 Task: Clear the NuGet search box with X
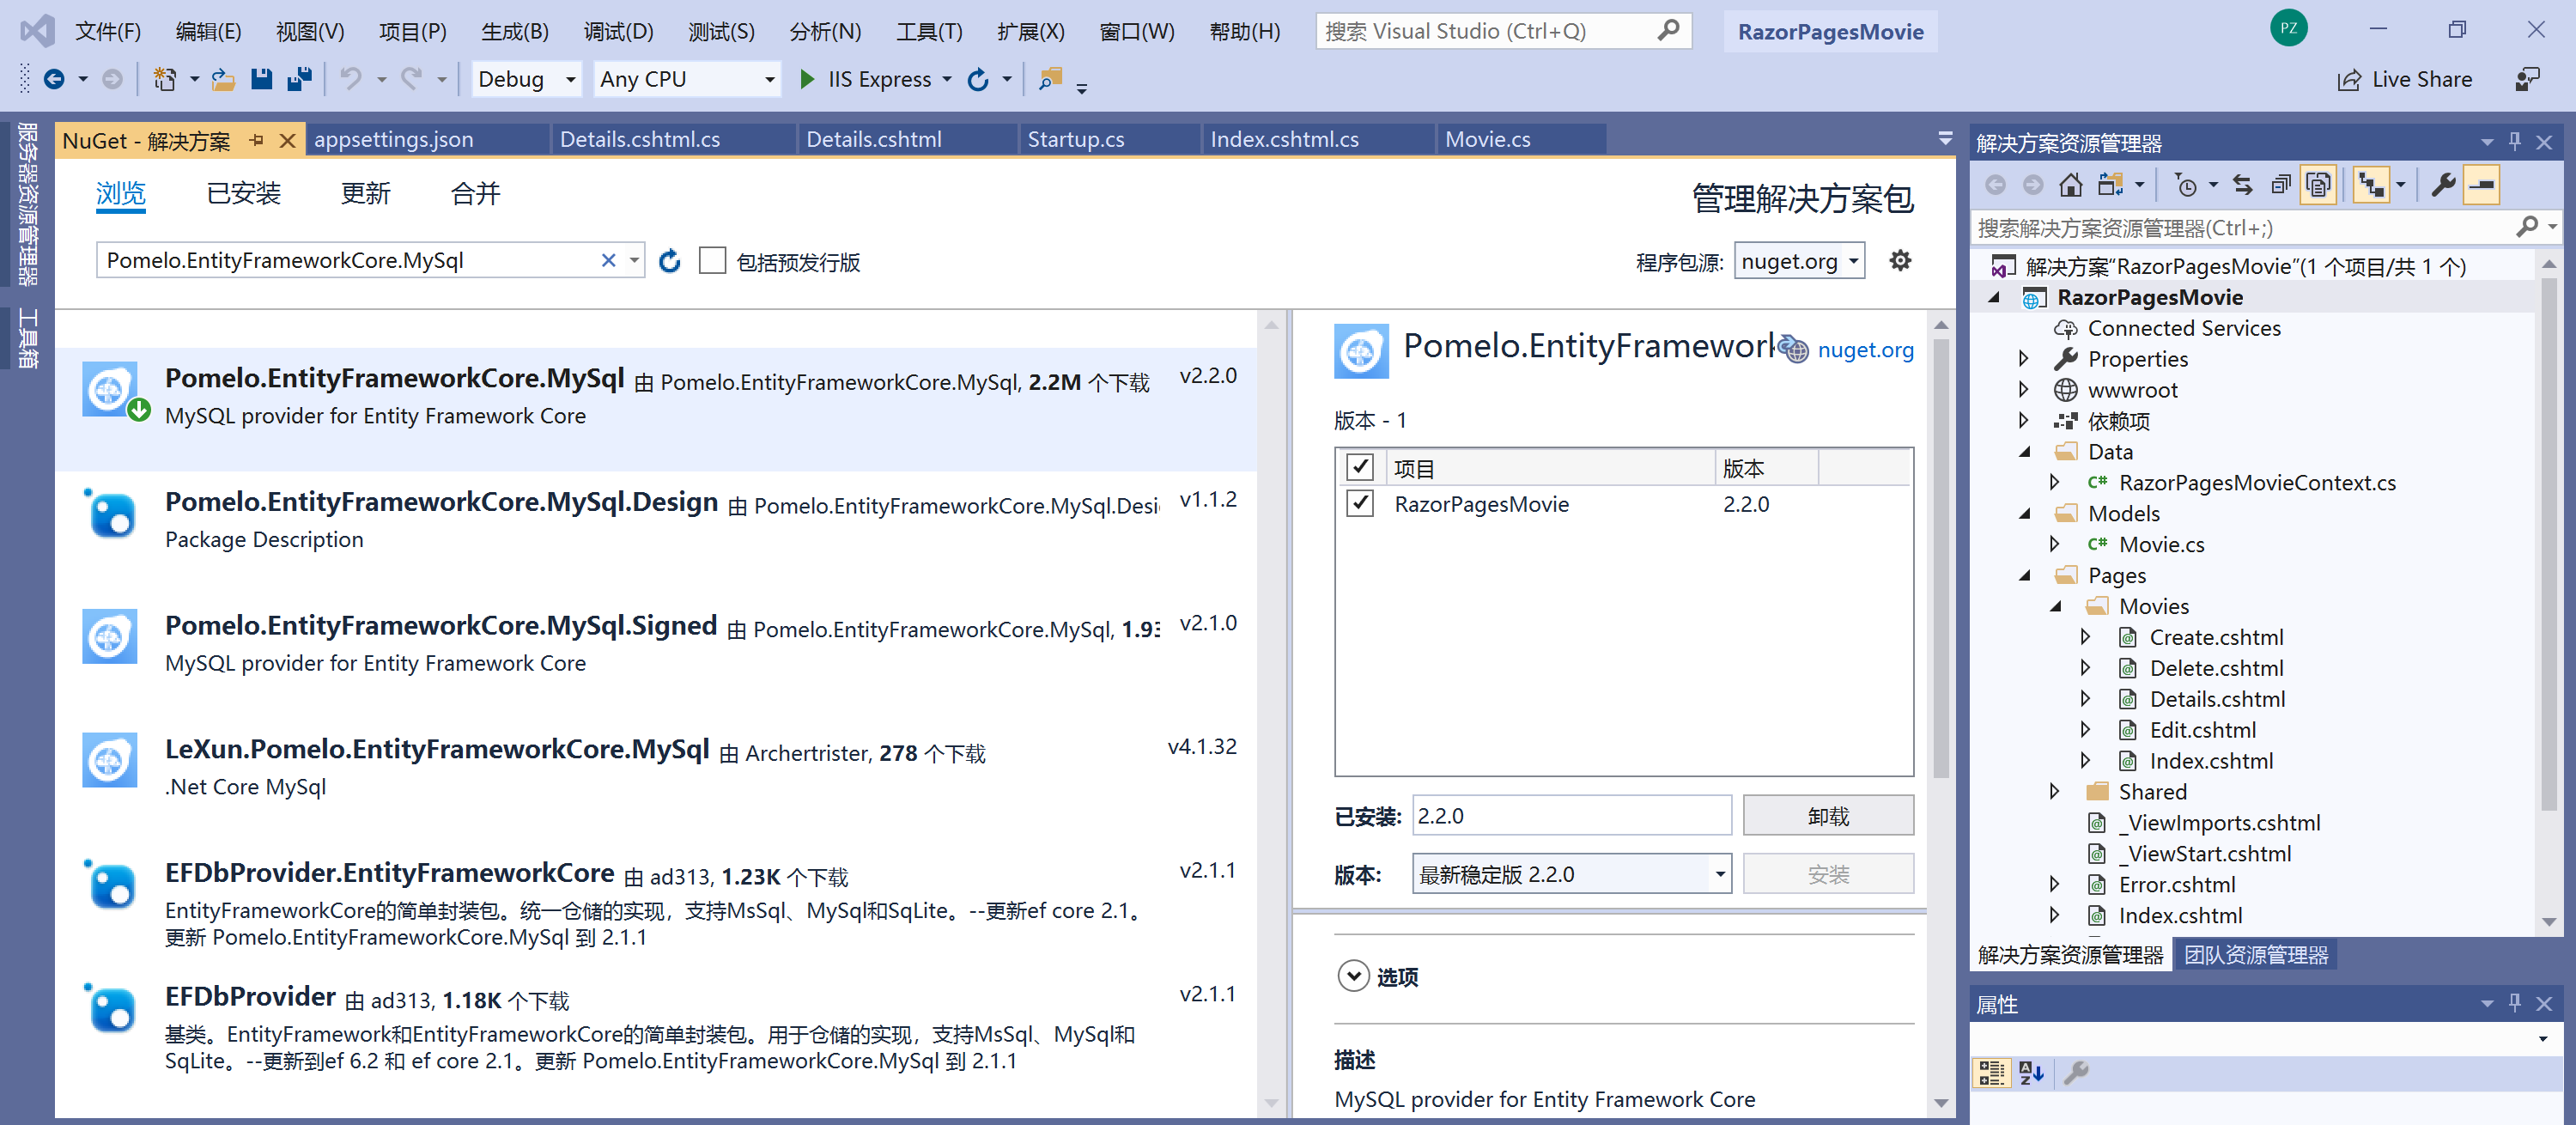tap(608, 261)
